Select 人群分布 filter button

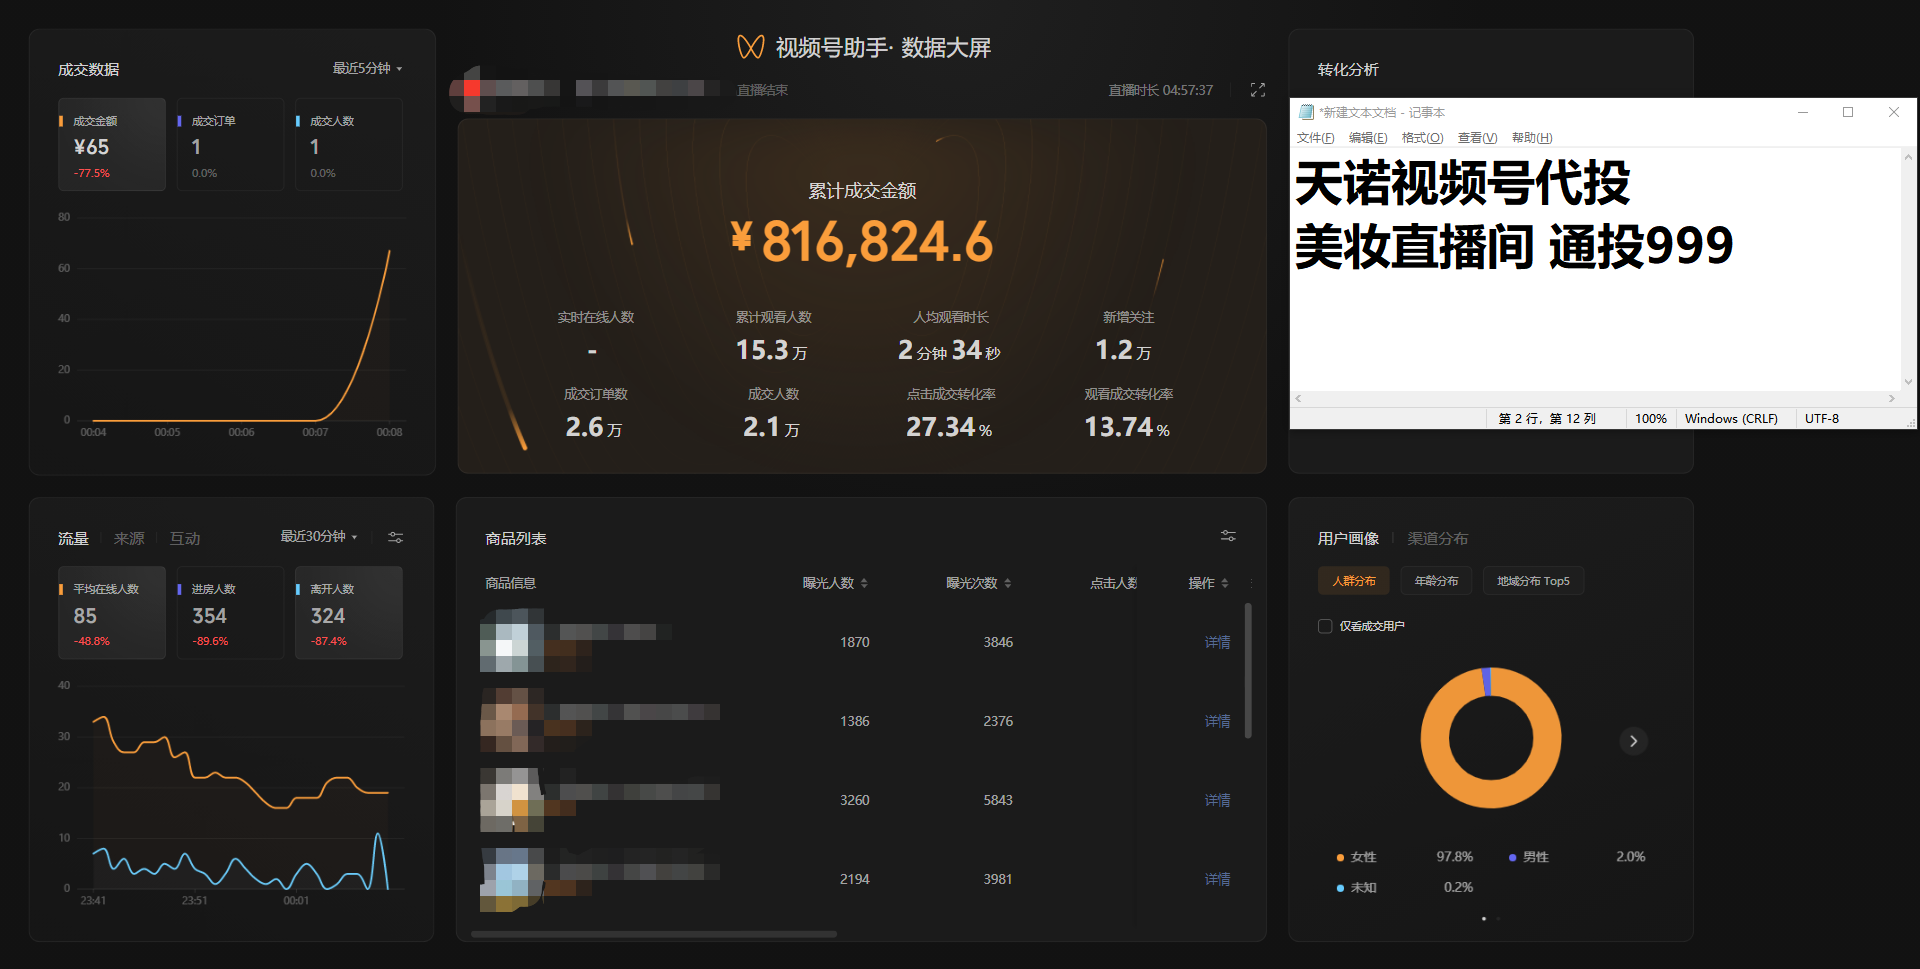(1354, 581)
